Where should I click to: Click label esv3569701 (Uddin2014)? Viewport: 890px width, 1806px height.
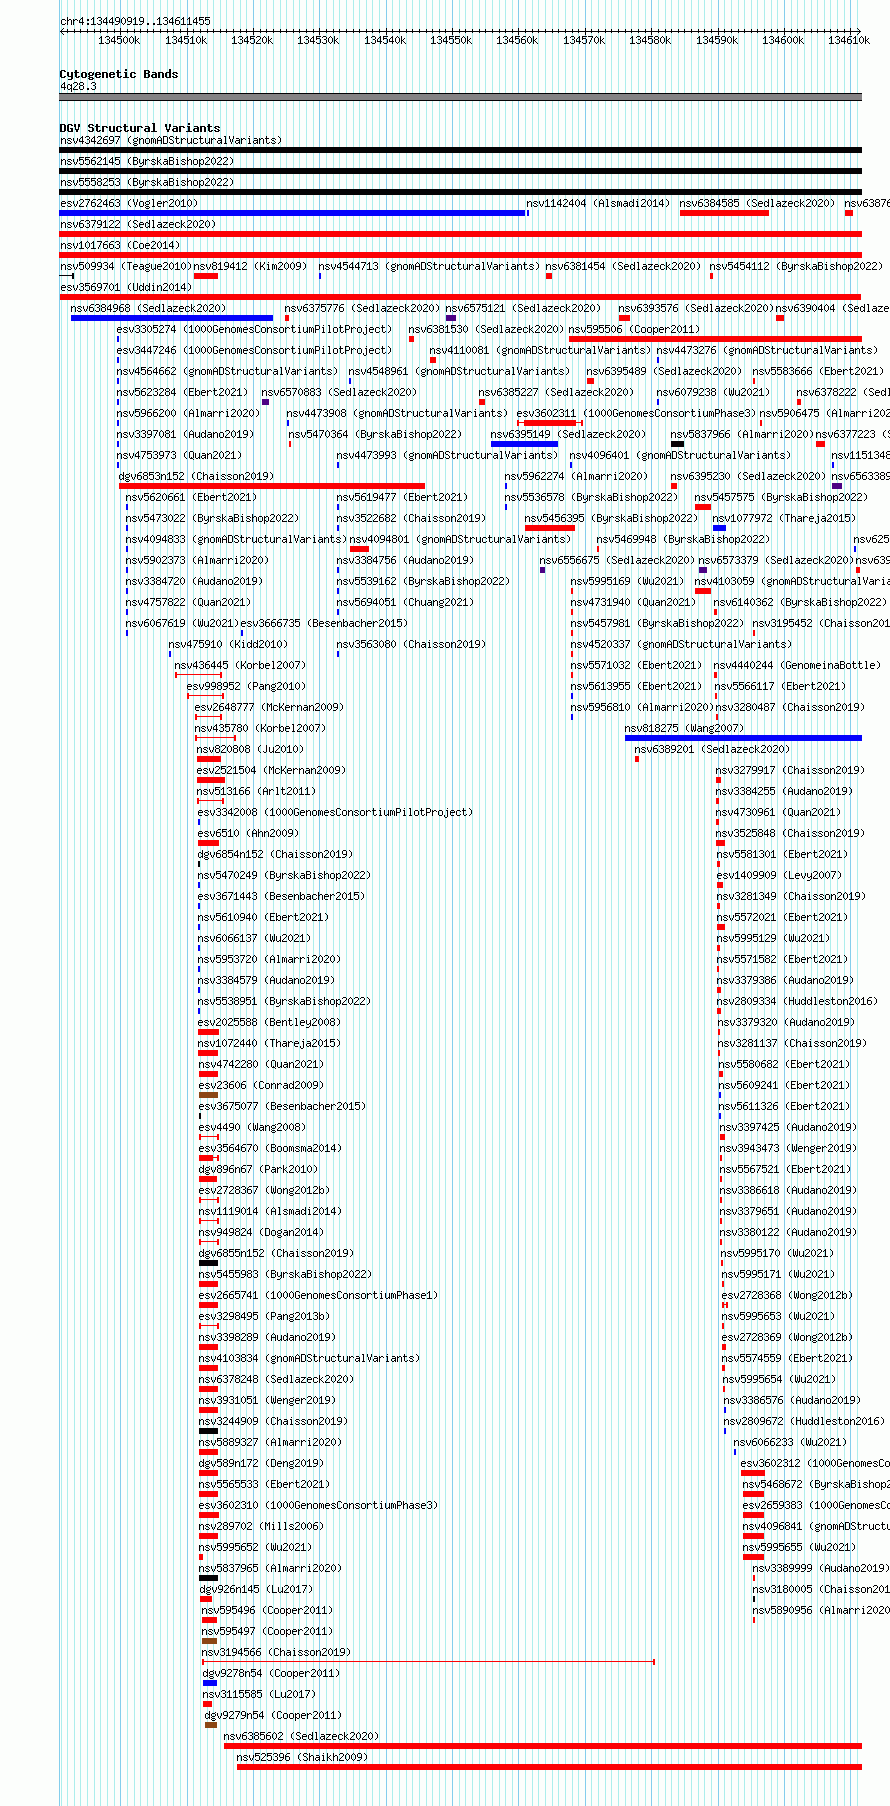tap(125, 287)
